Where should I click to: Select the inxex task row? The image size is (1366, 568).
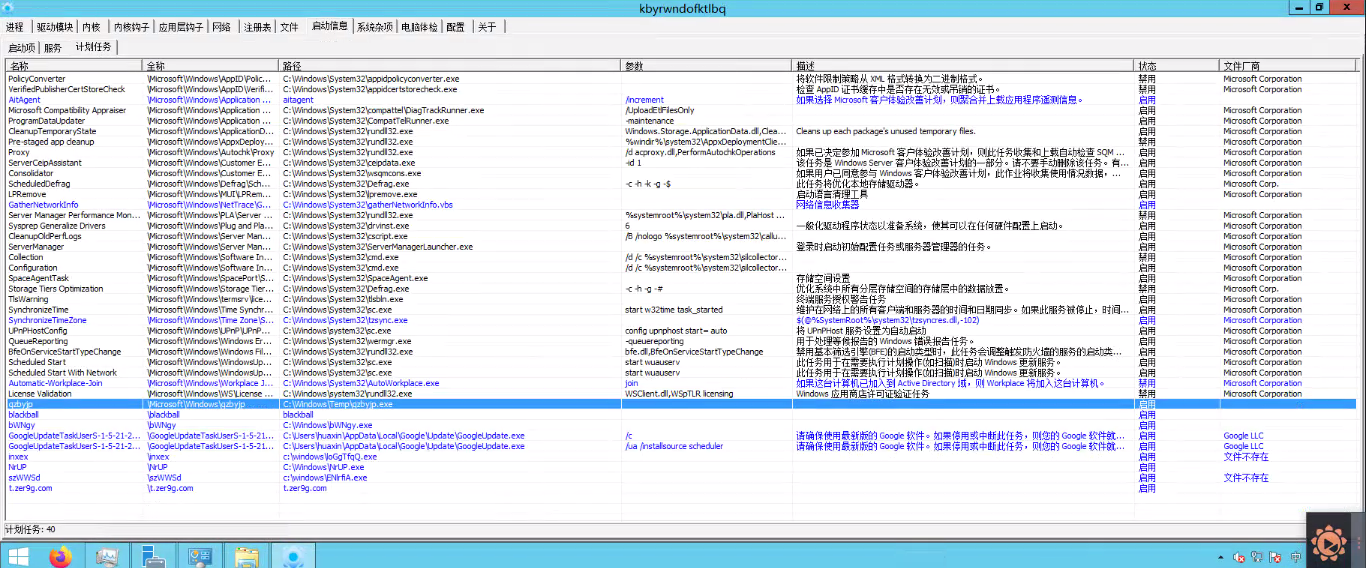pyautogui.click(x=680, y=457)
